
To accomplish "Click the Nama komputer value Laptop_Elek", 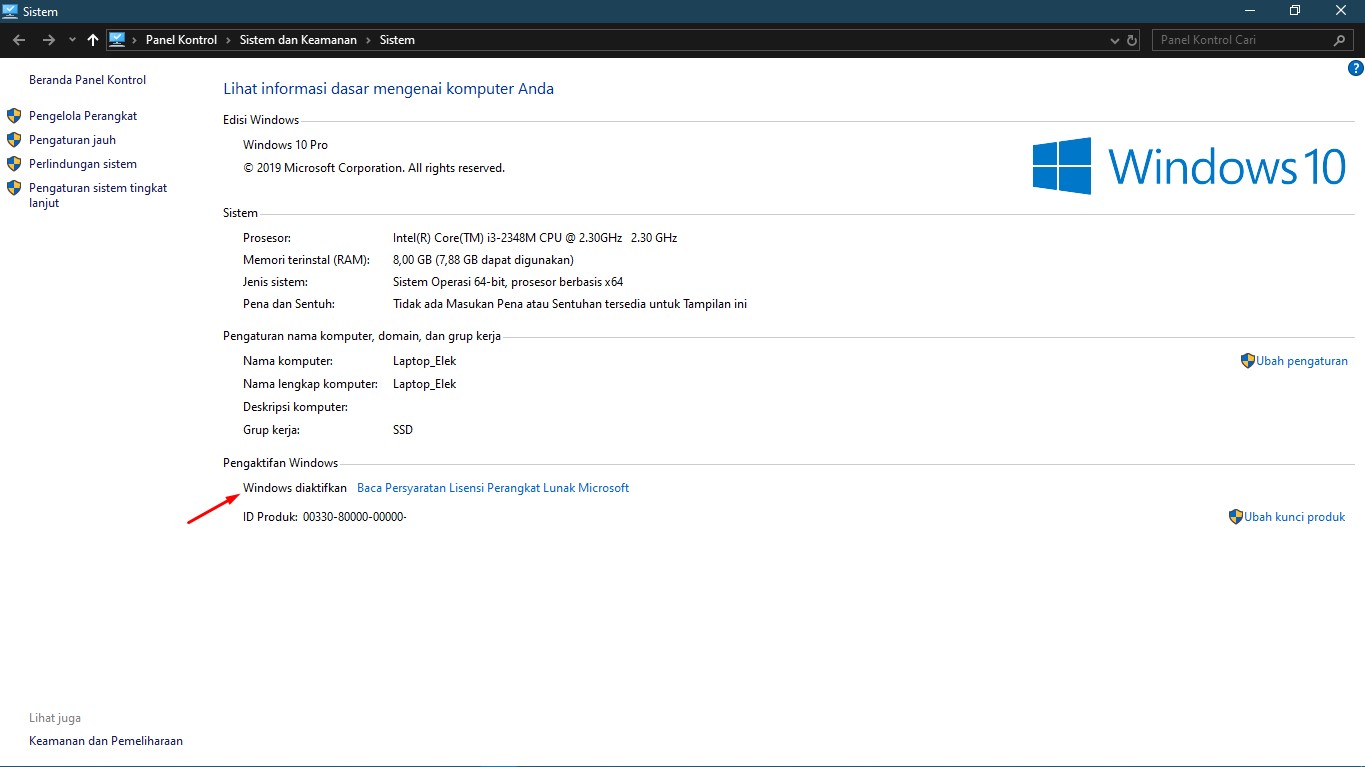I will tap(424, 361).
